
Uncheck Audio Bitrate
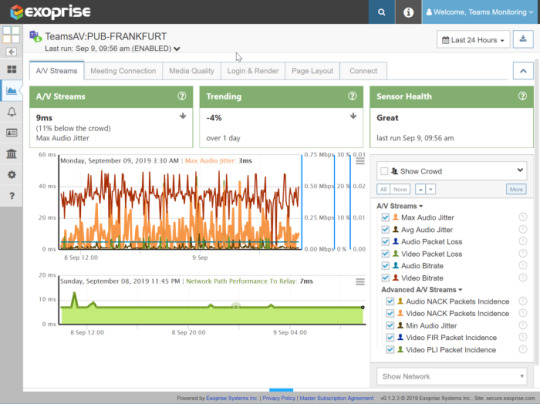click(385, 266)
